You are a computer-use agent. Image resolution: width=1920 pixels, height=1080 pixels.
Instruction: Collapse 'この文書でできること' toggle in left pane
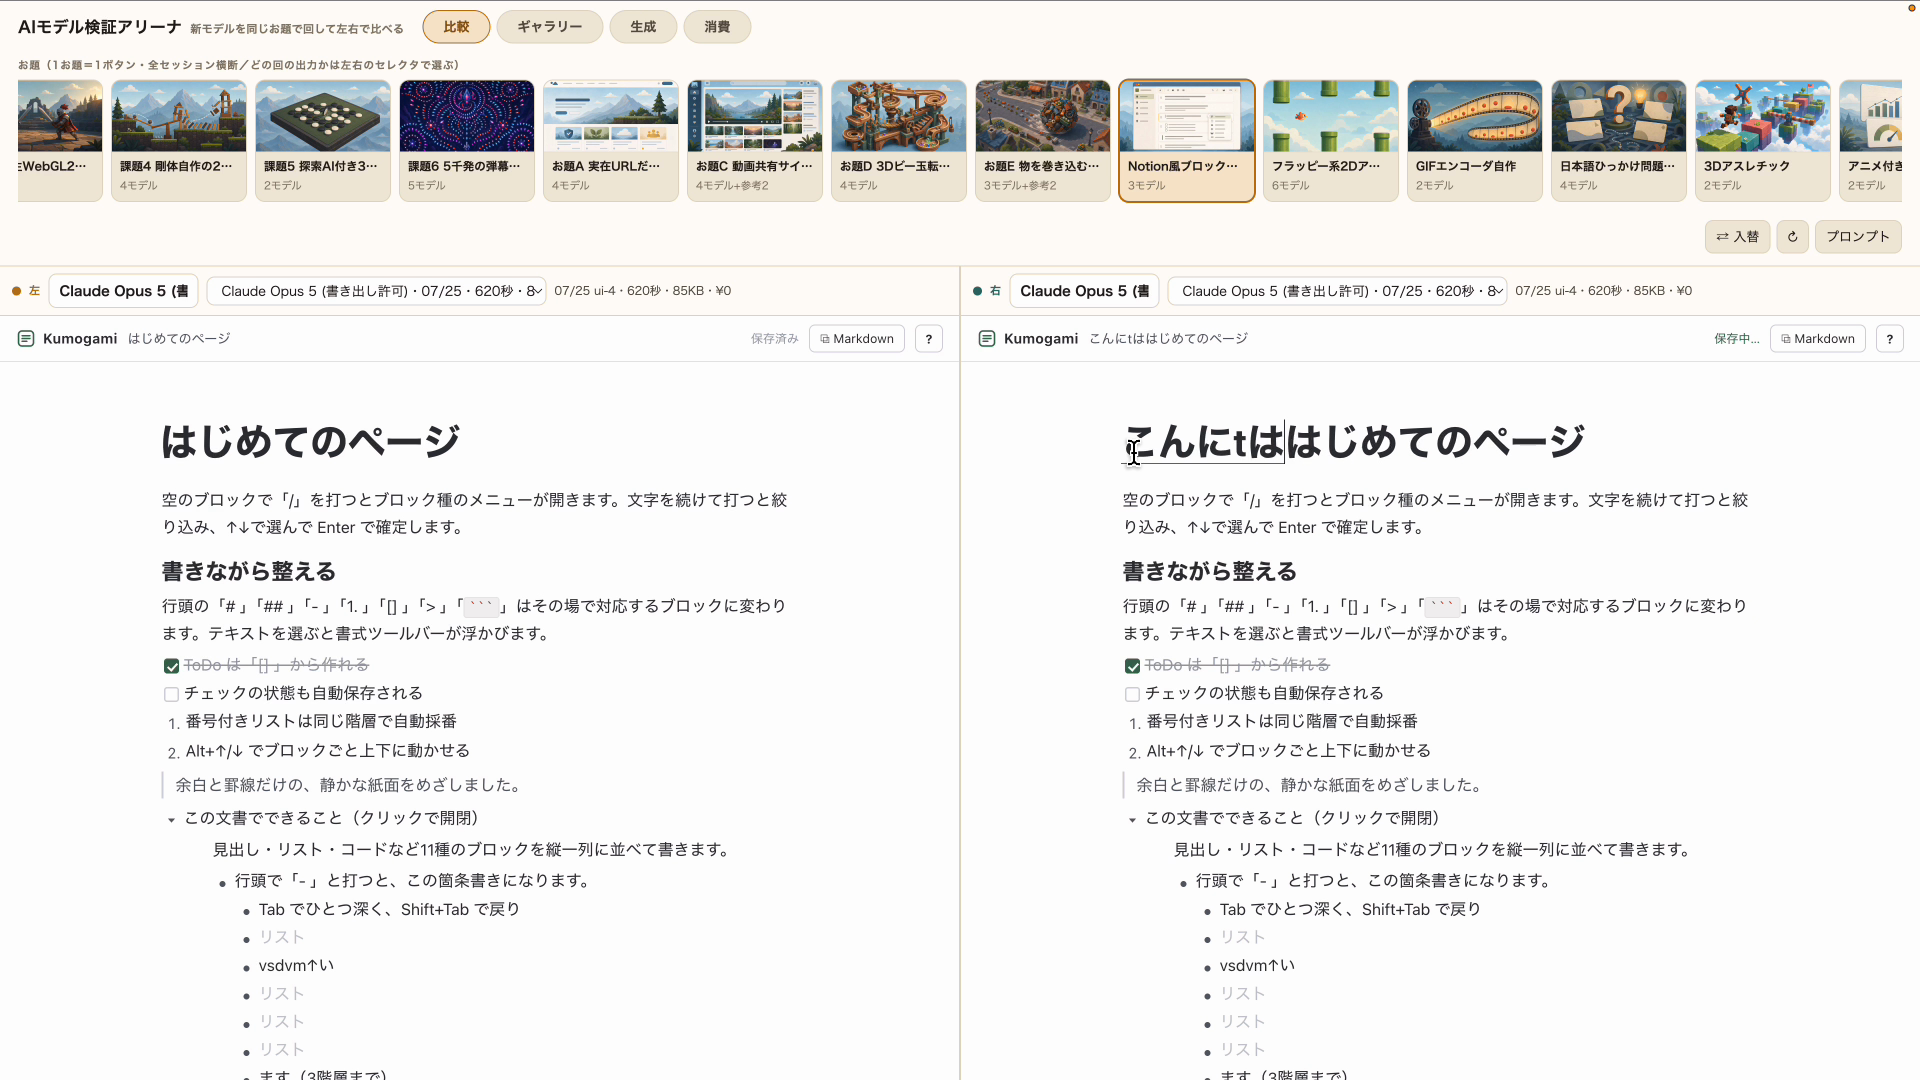(x=171, y=819)
